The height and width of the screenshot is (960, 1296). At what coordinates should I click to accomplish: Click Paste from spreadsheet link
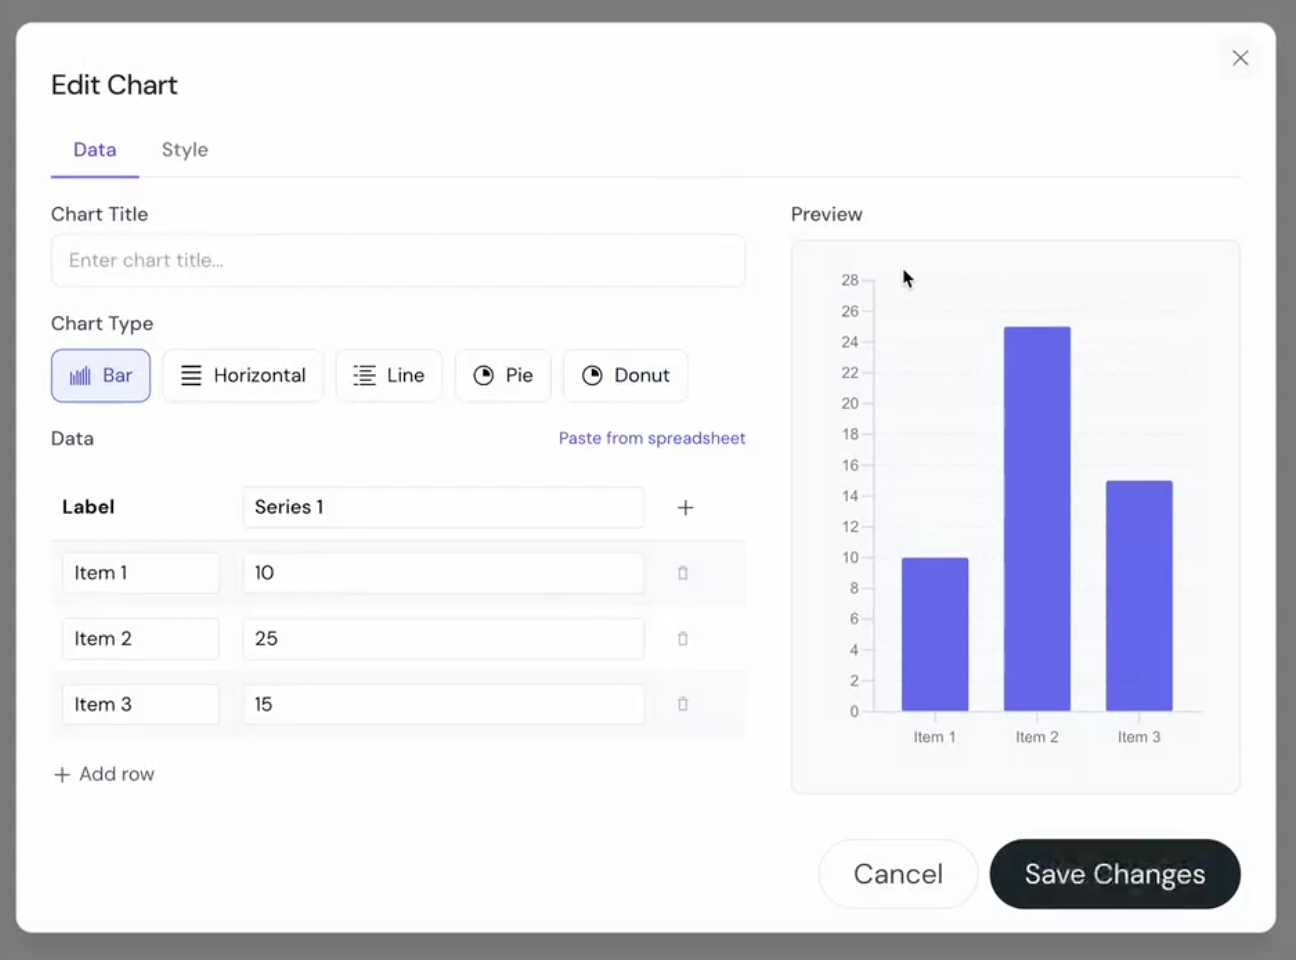click(652, 438)
